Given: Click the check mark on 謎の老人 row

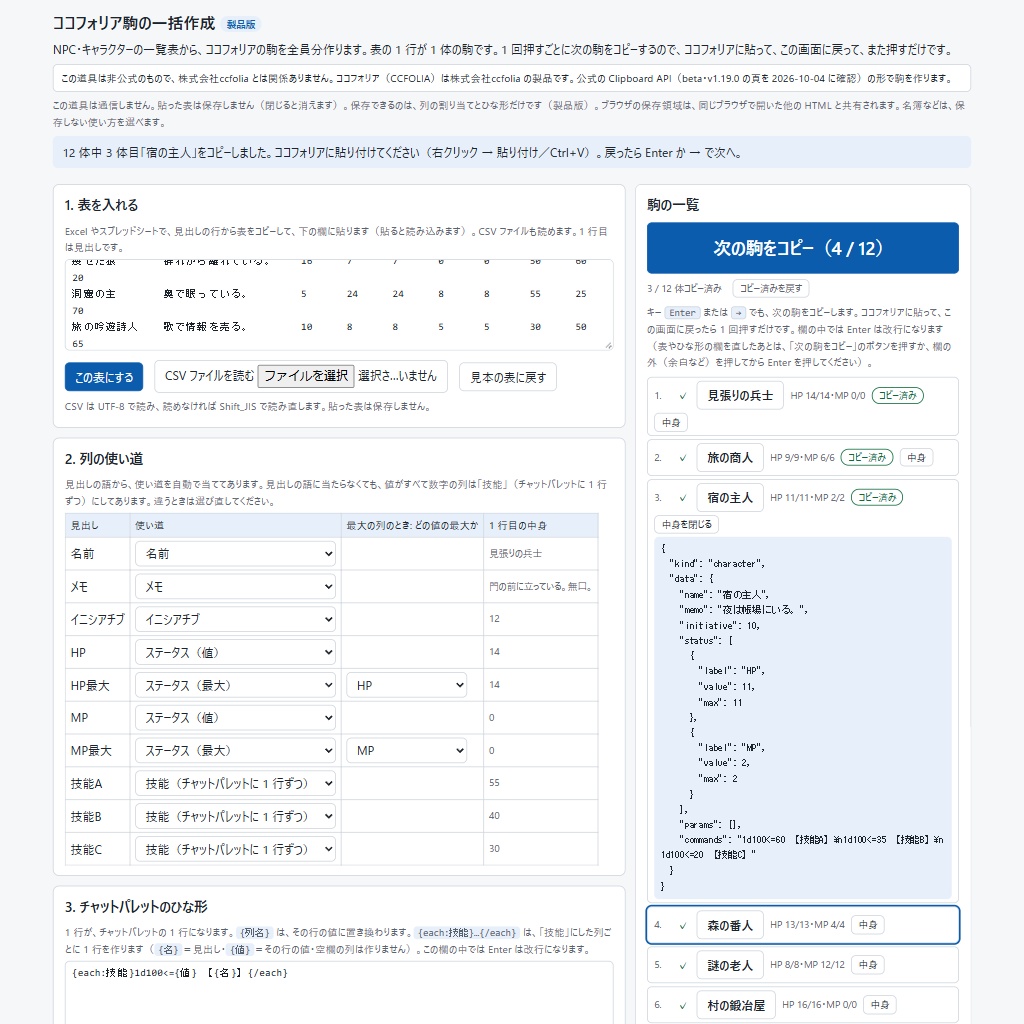Looking at the screenshot, I should coord(682,965).
